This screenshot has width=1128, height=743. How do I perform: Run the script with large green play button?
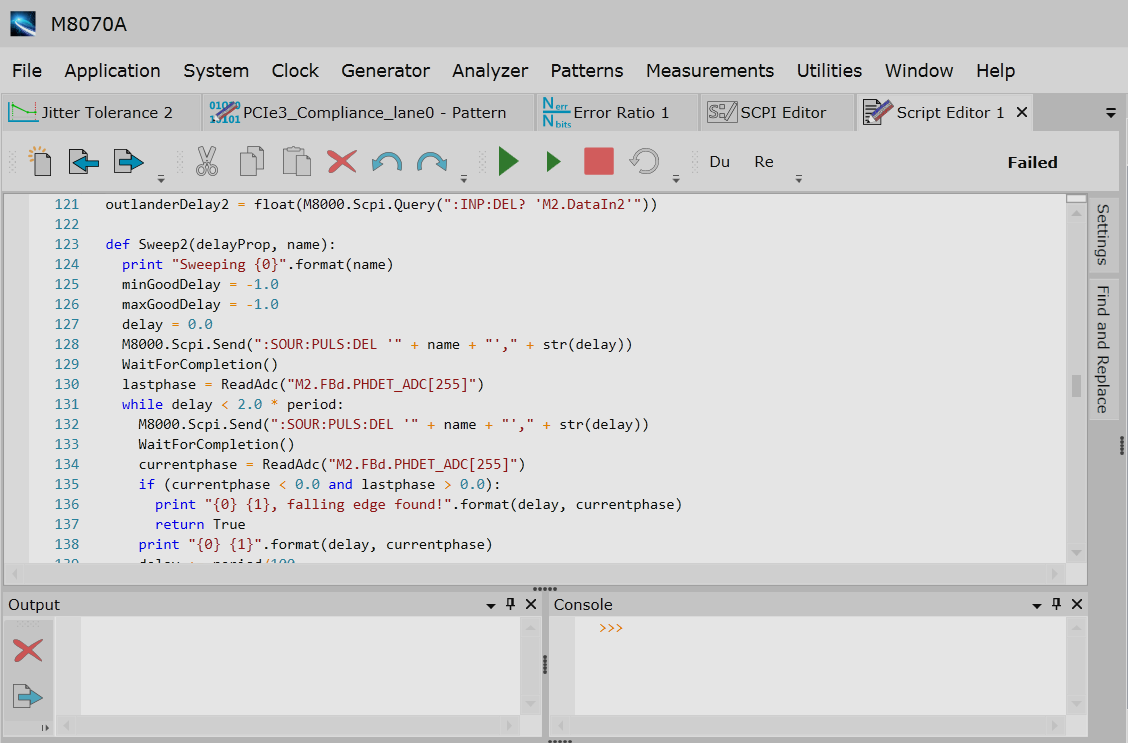click(x=508, y=161)
